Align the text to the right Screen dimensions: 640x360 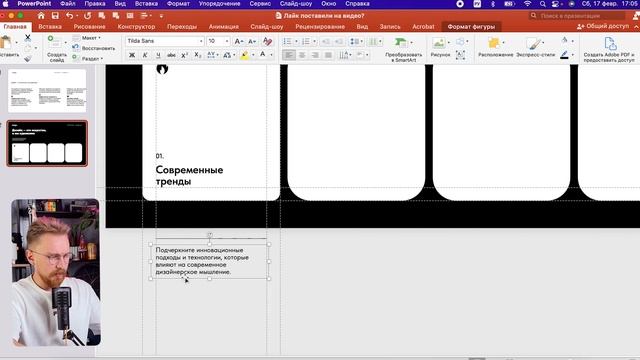[x=315, y=55]
